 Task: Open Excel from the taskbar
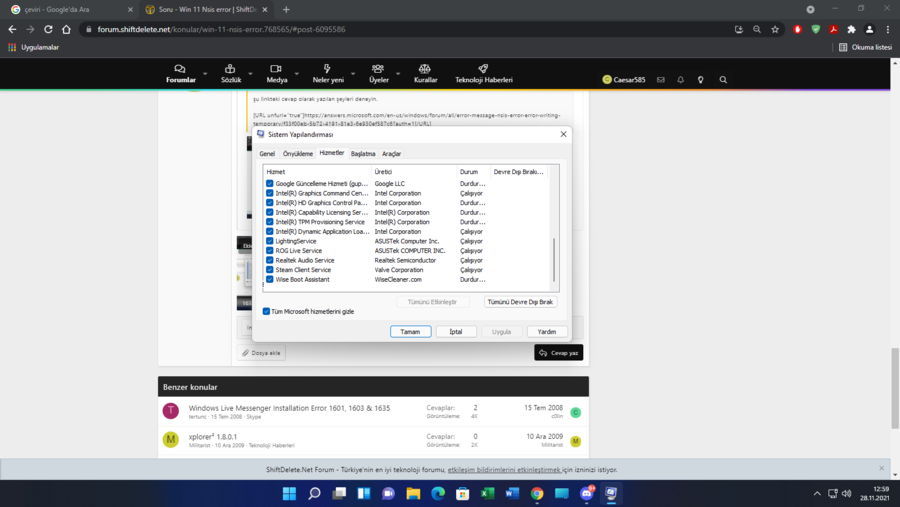tap(487, 493)
